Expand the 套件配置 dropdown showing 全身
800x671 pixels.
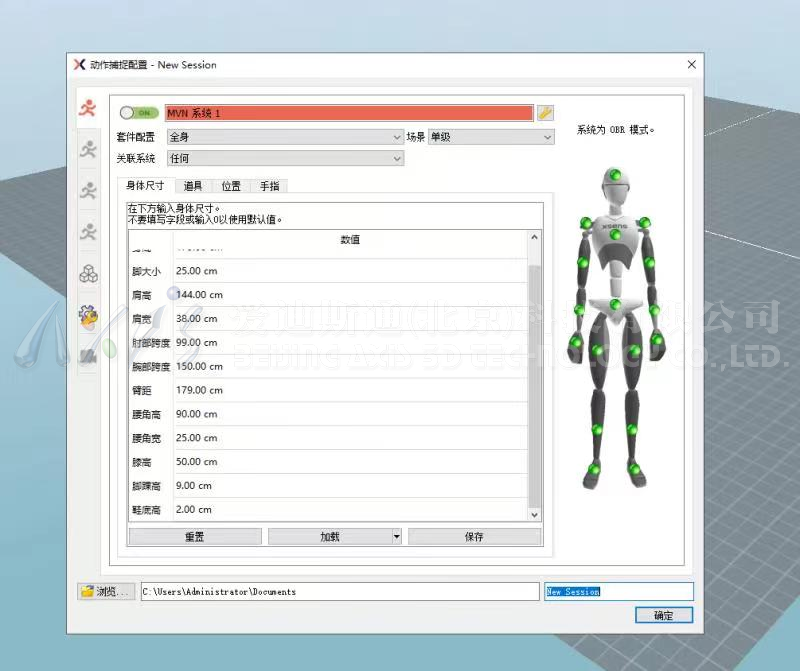[x=285, y=137]
